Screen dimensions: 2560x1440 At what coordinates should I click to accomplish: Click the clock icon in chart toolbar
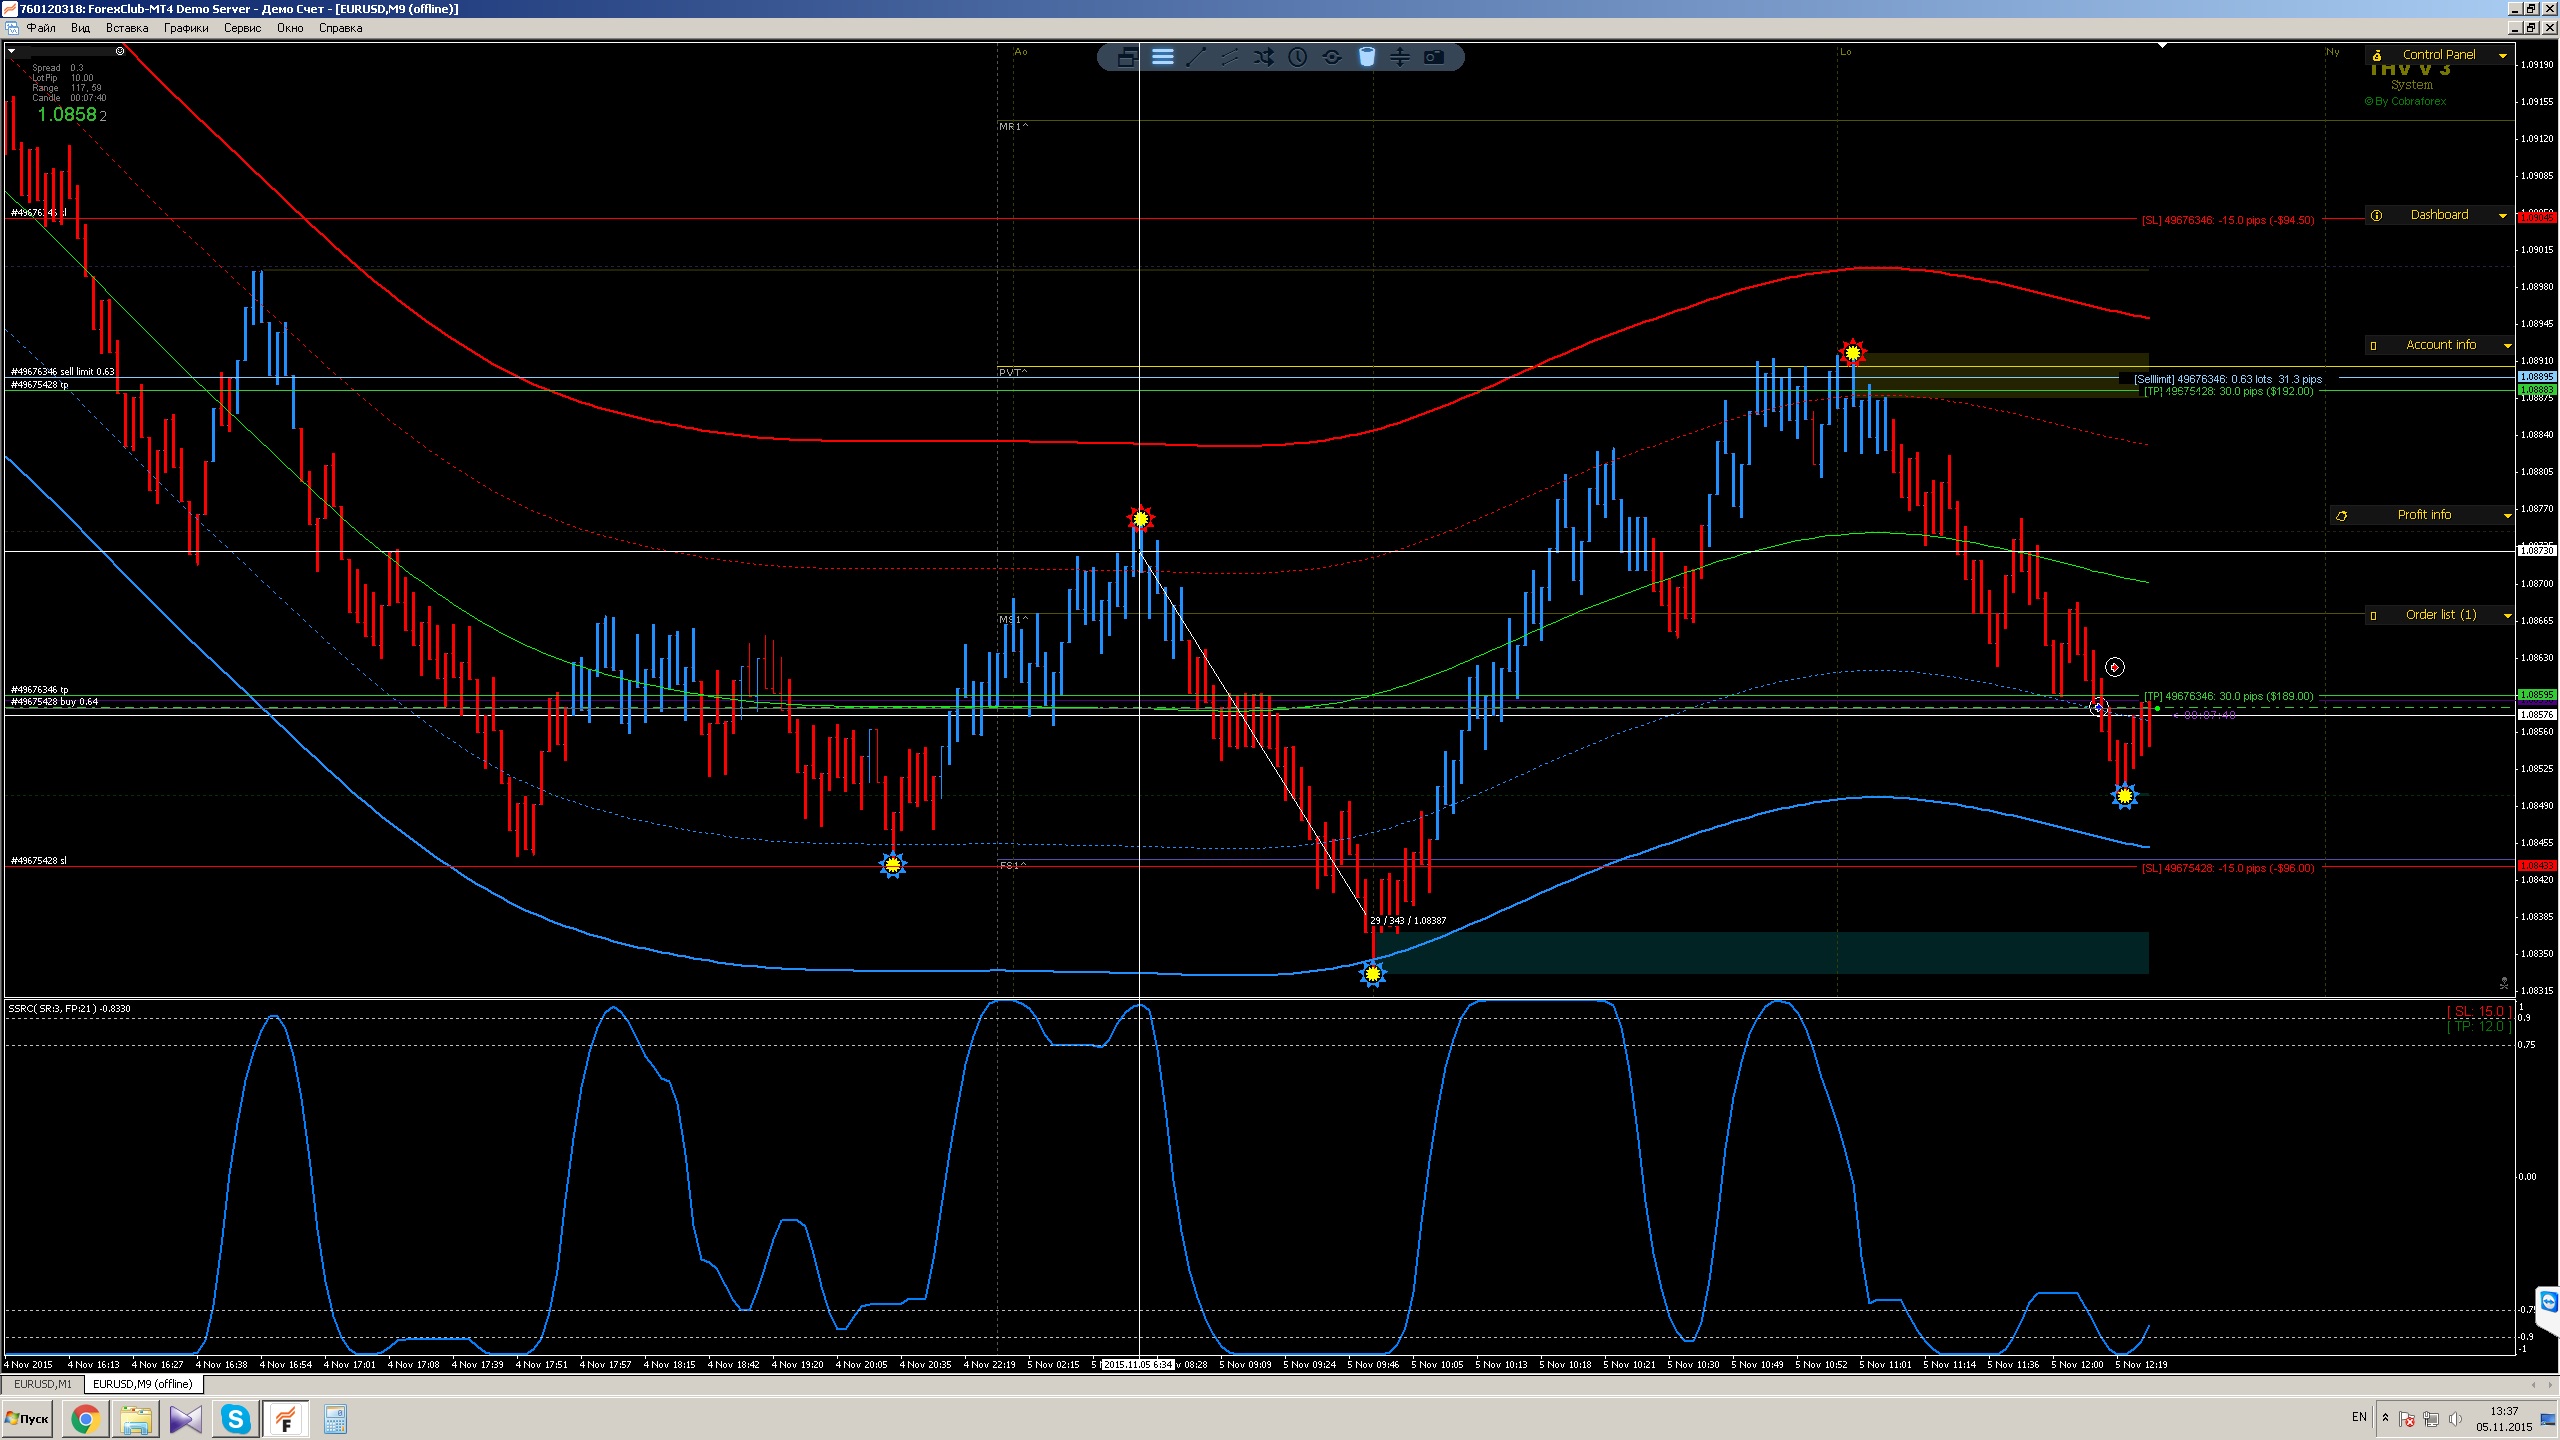tap(1297, 57)
